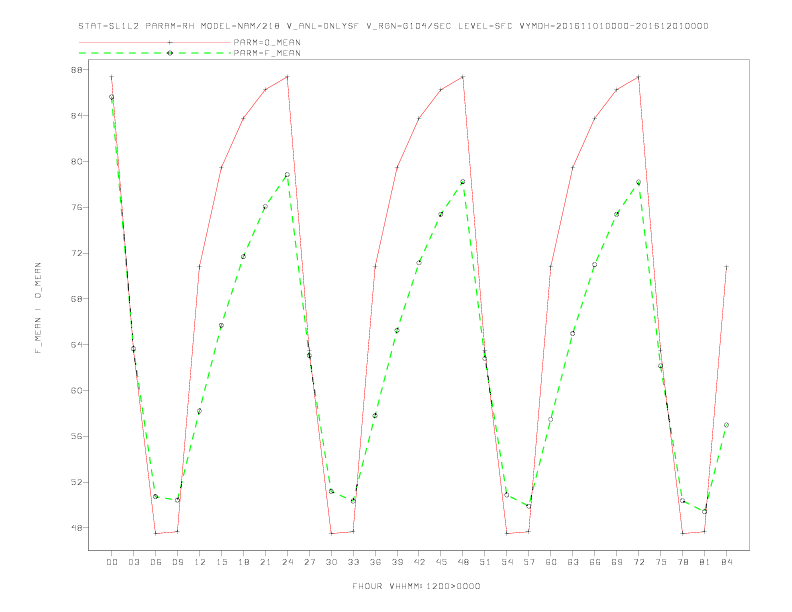Click the y-axis tick label 60
Viewport: 792px width, 612px height.
coord(77,390)
